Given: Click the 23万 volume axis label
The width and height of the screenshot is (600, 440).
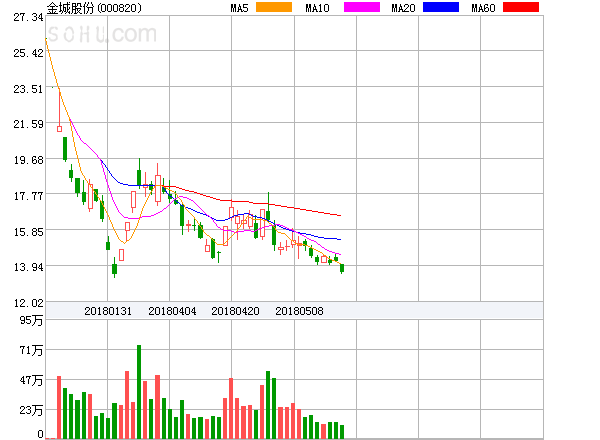Looking at the screenshot, I should [31, 410].
